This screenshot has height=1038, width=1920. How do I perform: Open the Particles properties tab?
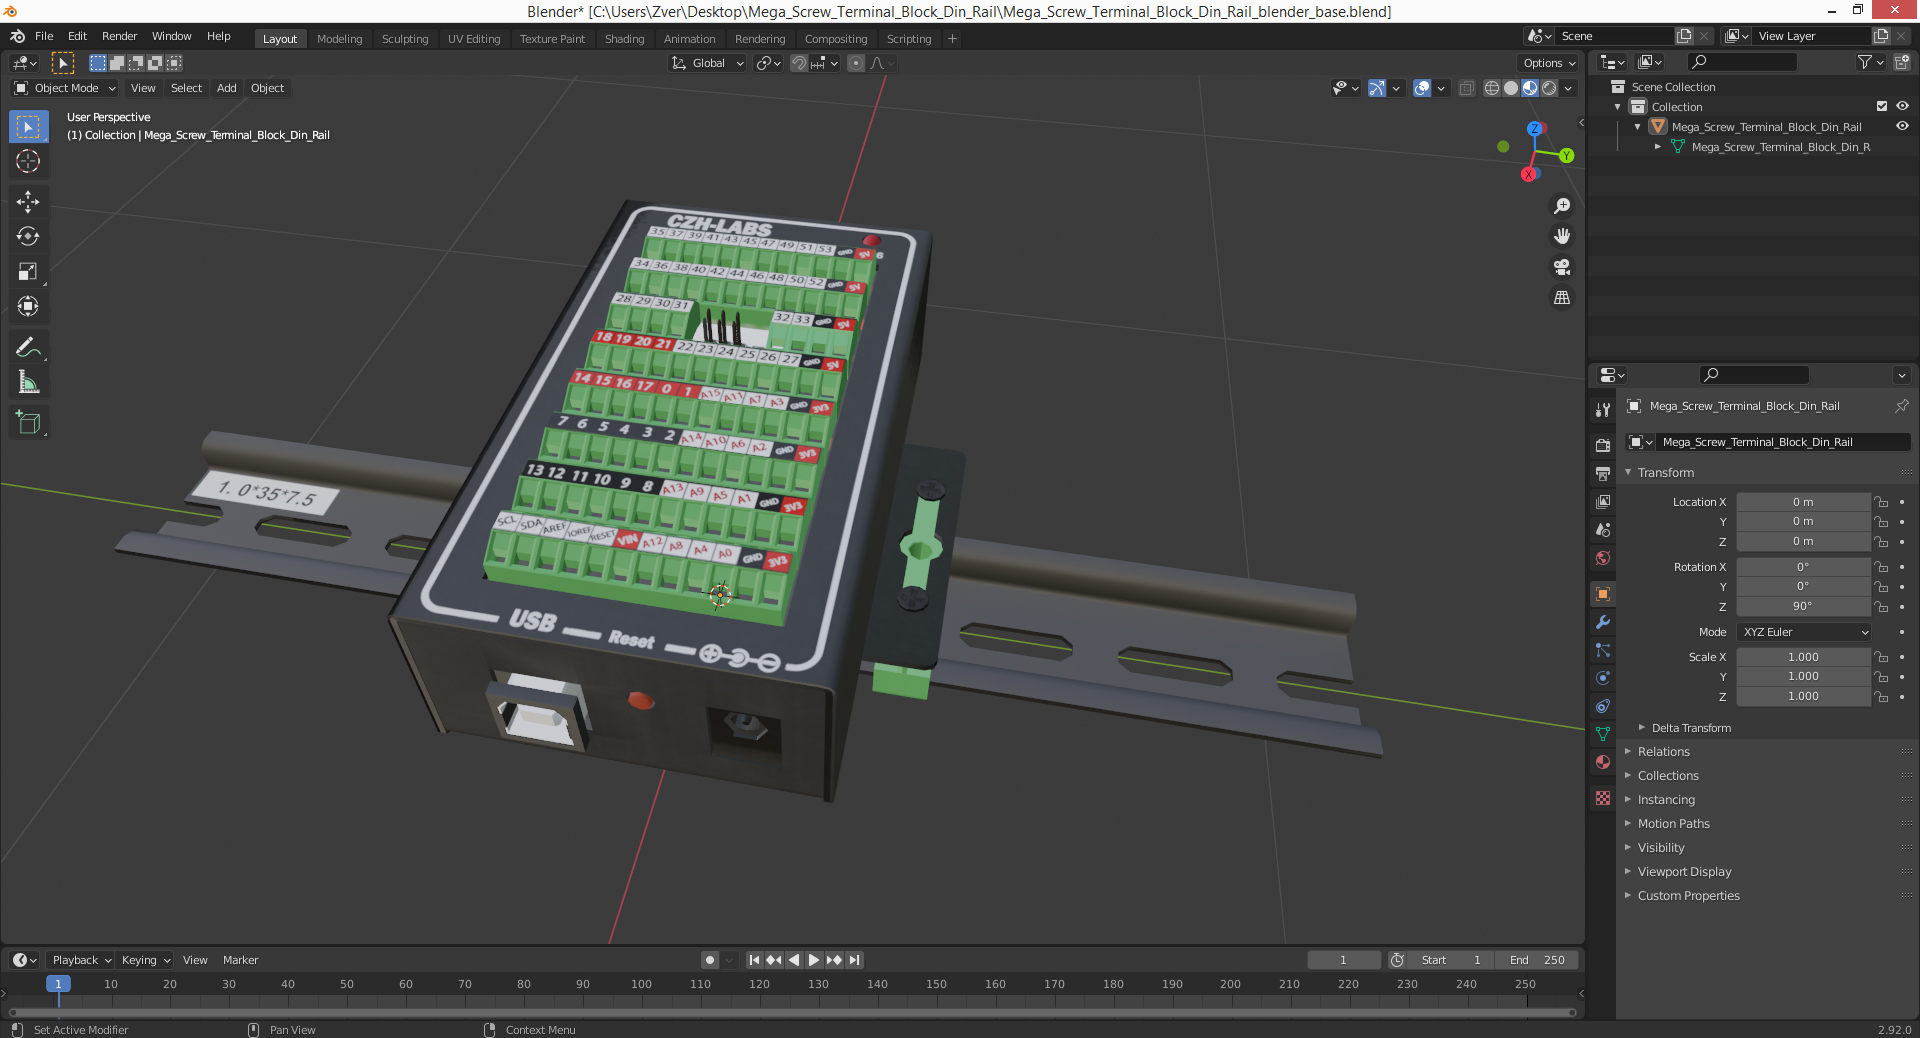coord(1603,650)
